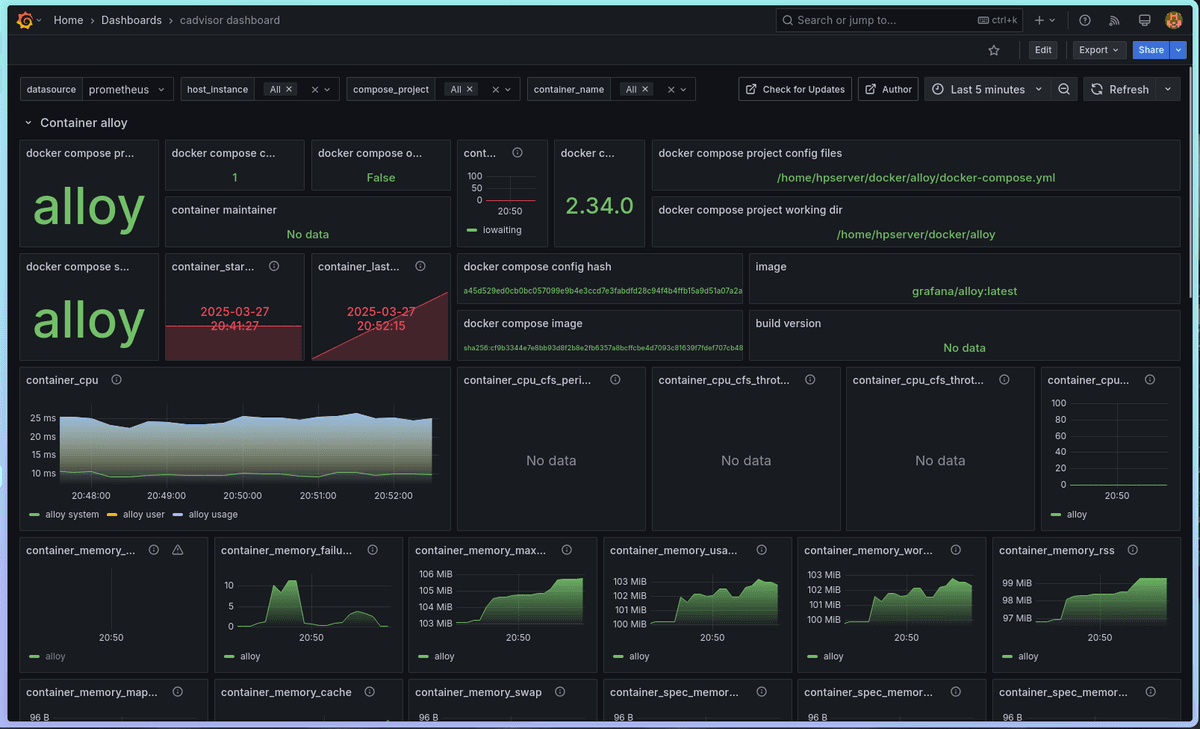Expand the host_instance variable dropdown
Image resolution: width=1200 pixels, height=729 pixels.
(x=327, y=89)
